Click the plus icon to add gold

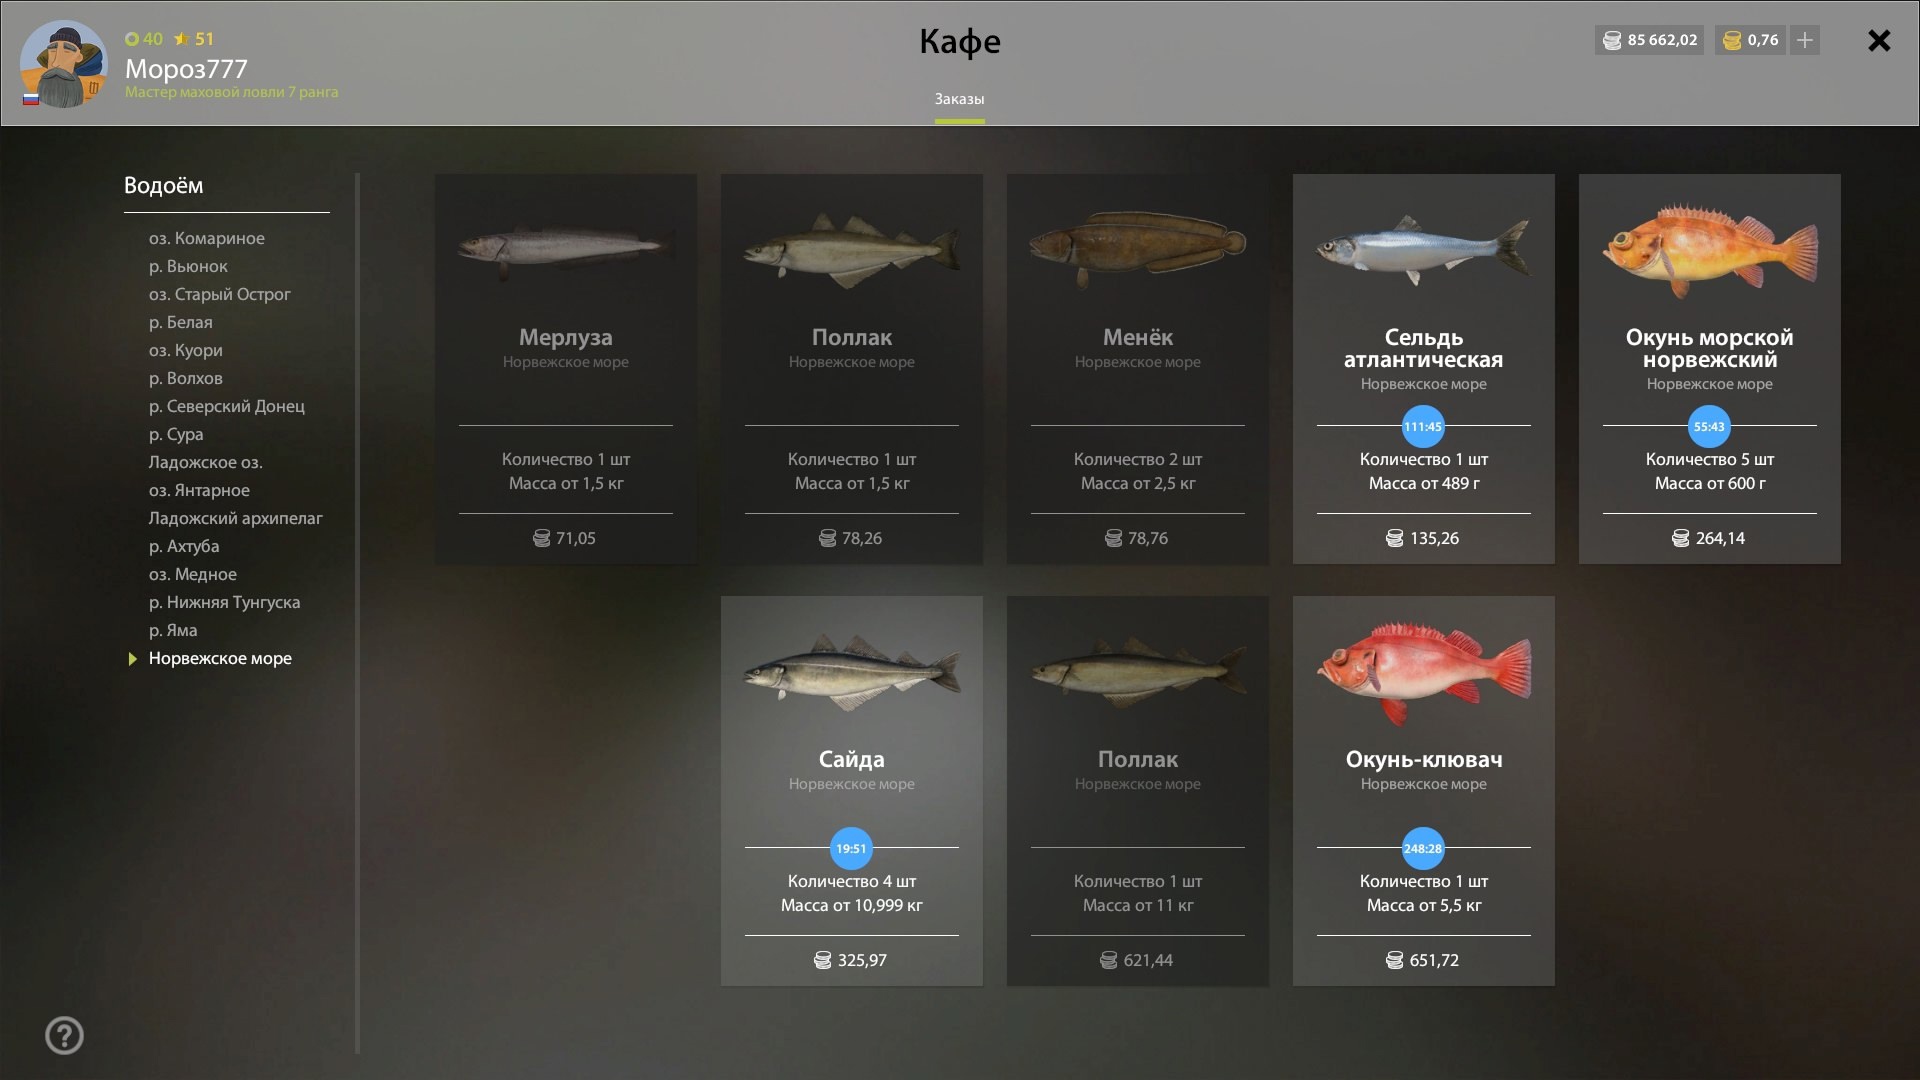click(x=1804, y=40)
